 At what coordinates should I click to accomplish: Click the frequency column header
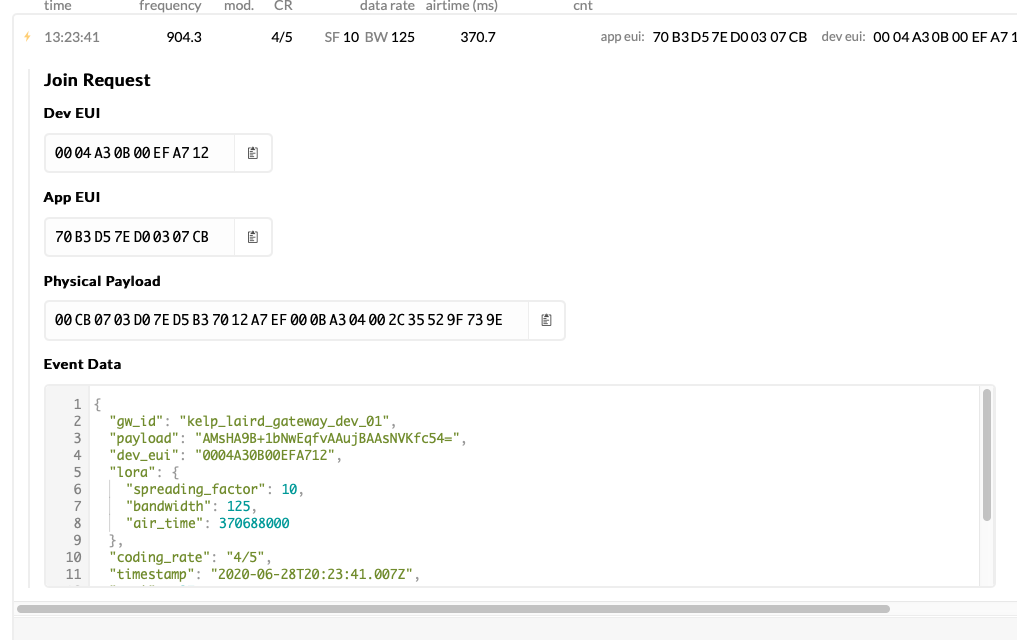point(170,6)
